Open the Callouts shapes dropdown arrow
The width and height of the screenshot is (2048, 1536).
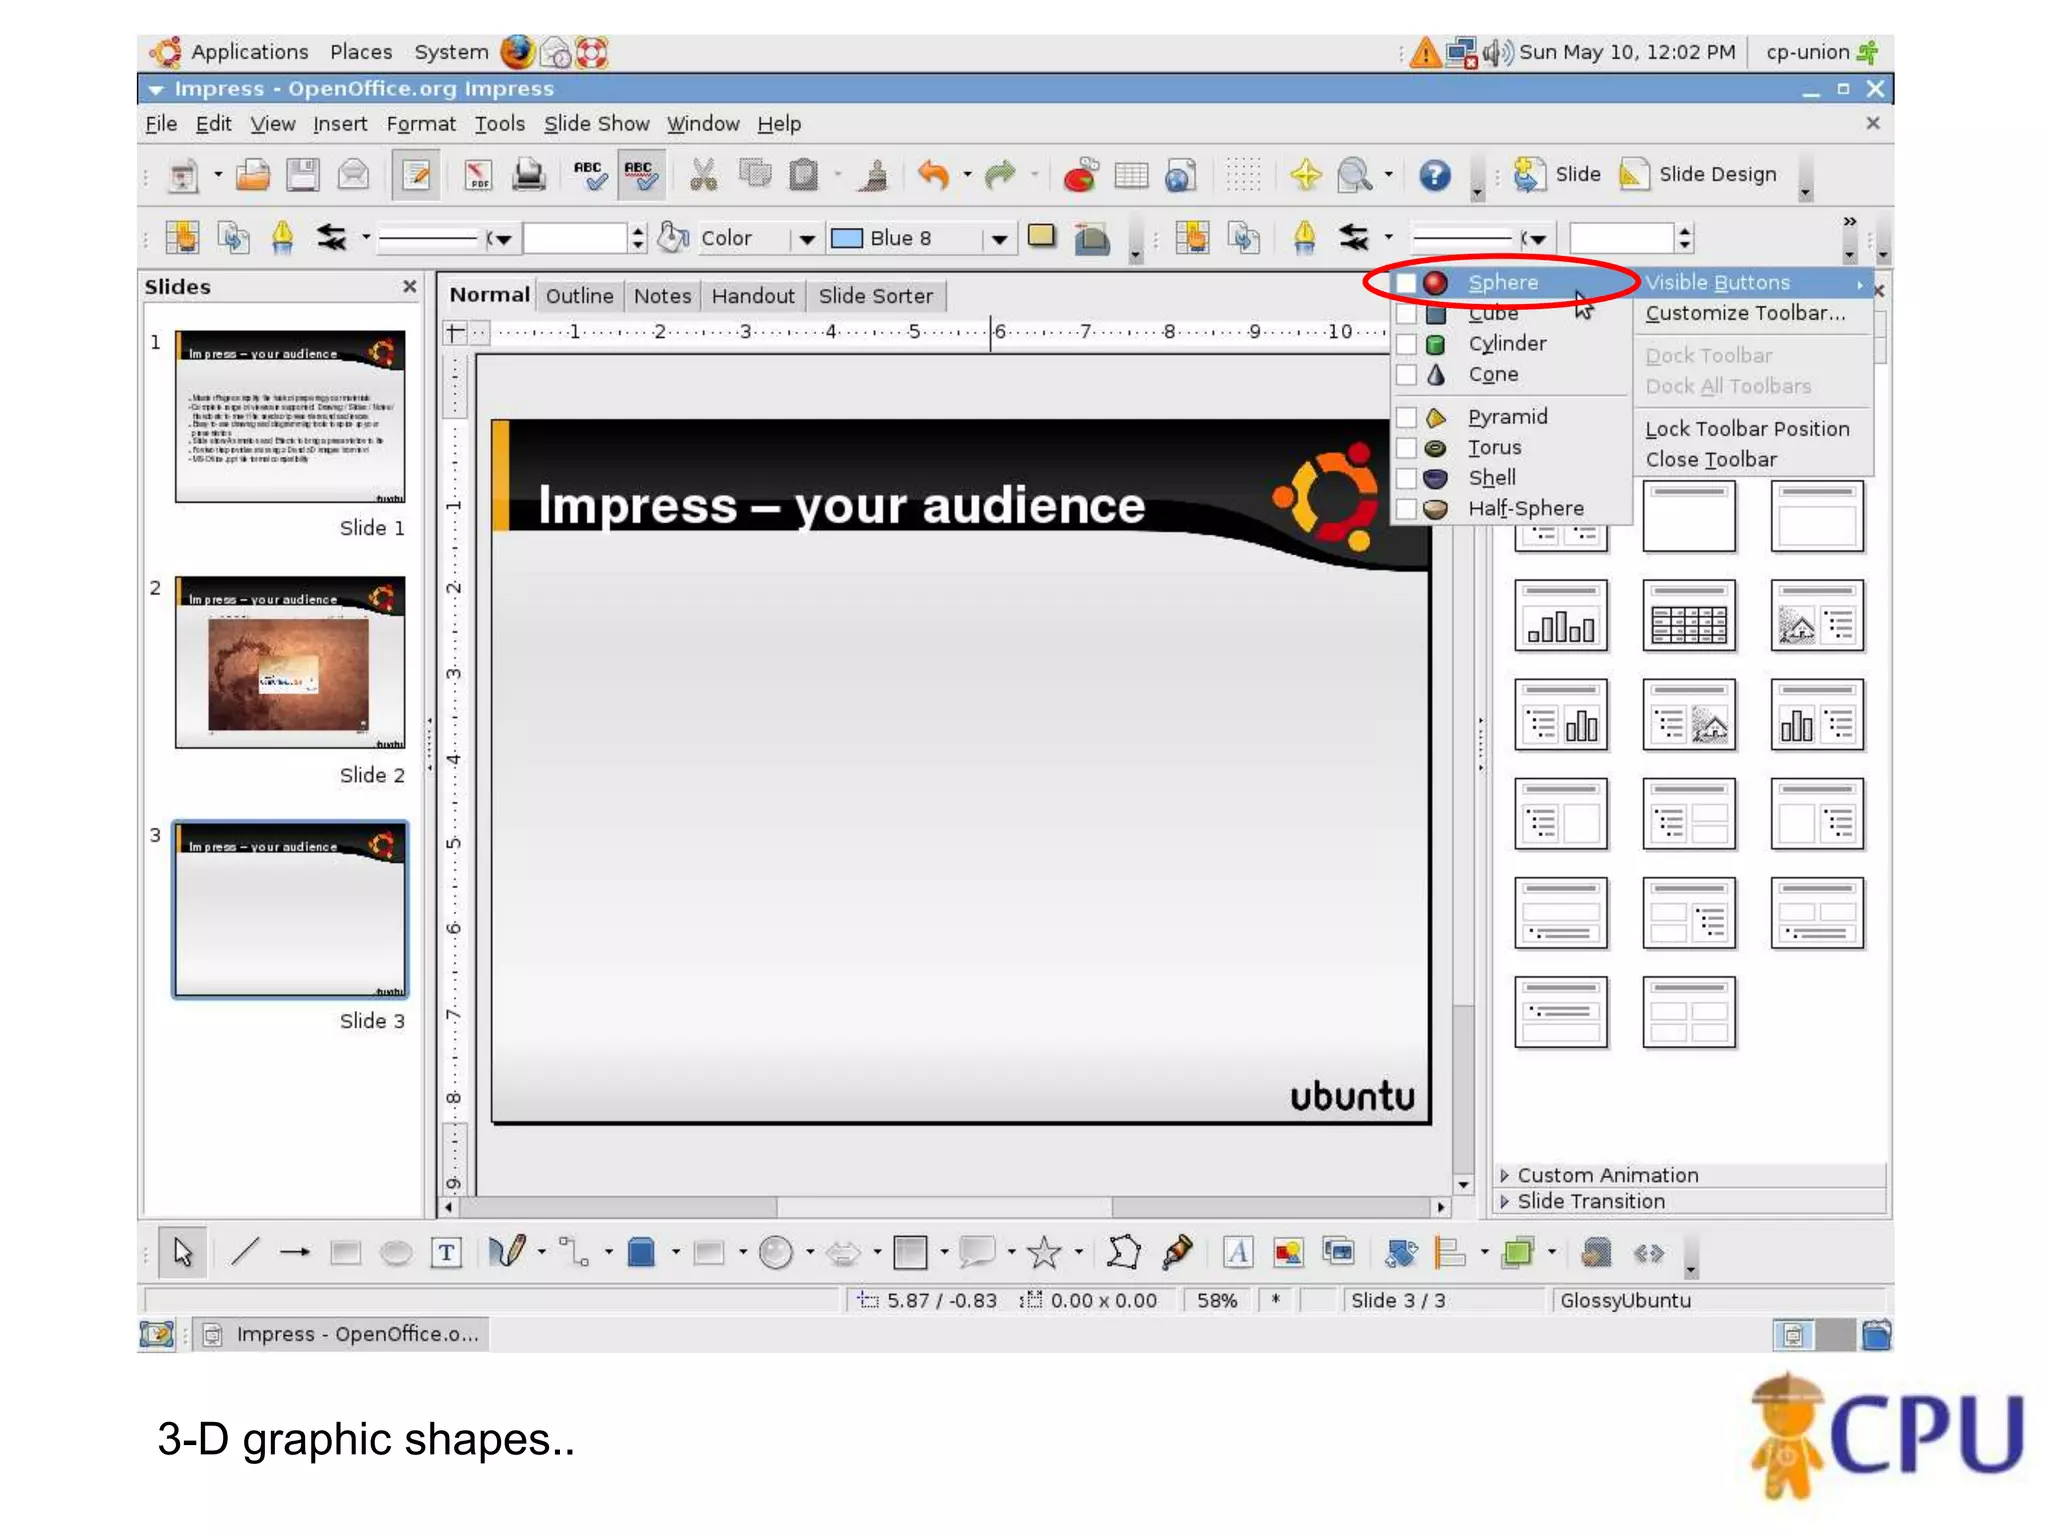(1011, 1252)
